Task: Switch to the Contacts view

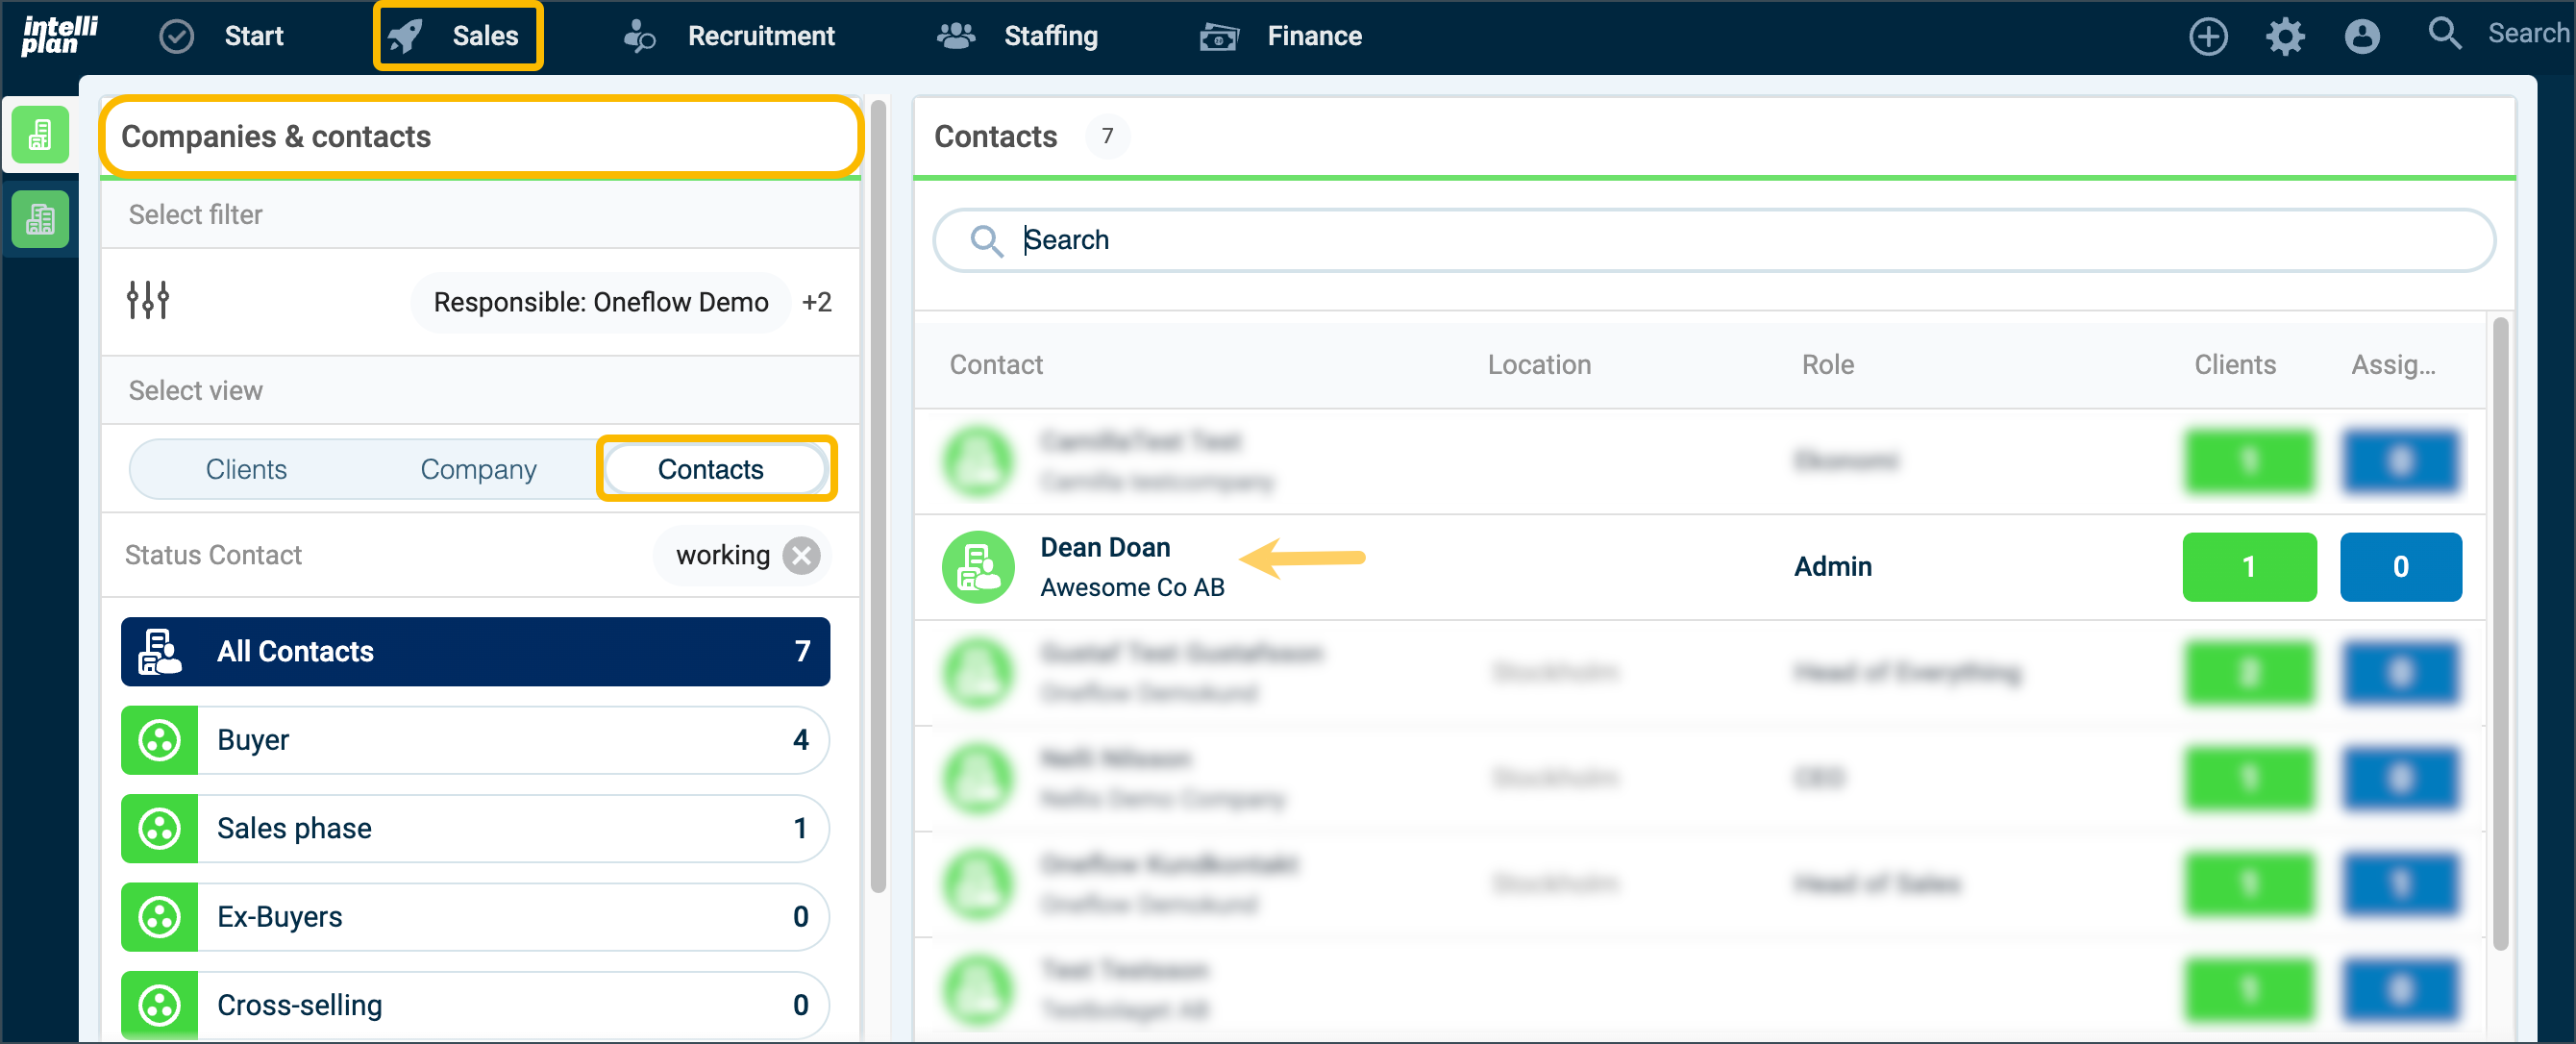Action: [711, 469]
